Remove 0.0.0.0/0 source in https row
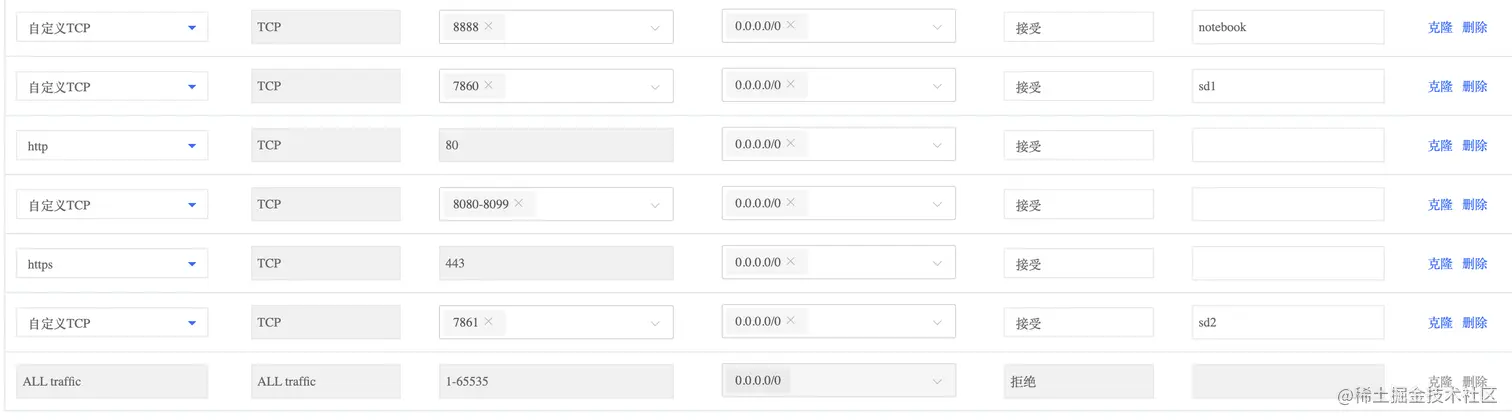1512x420 pixels. [x=790, y=263]
